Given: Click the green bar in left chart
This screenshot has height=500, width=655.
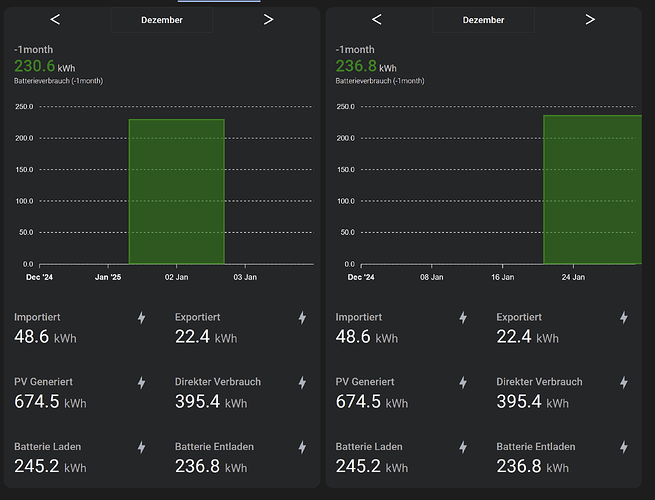Looking at the screenshot, I should click(176, 191).
